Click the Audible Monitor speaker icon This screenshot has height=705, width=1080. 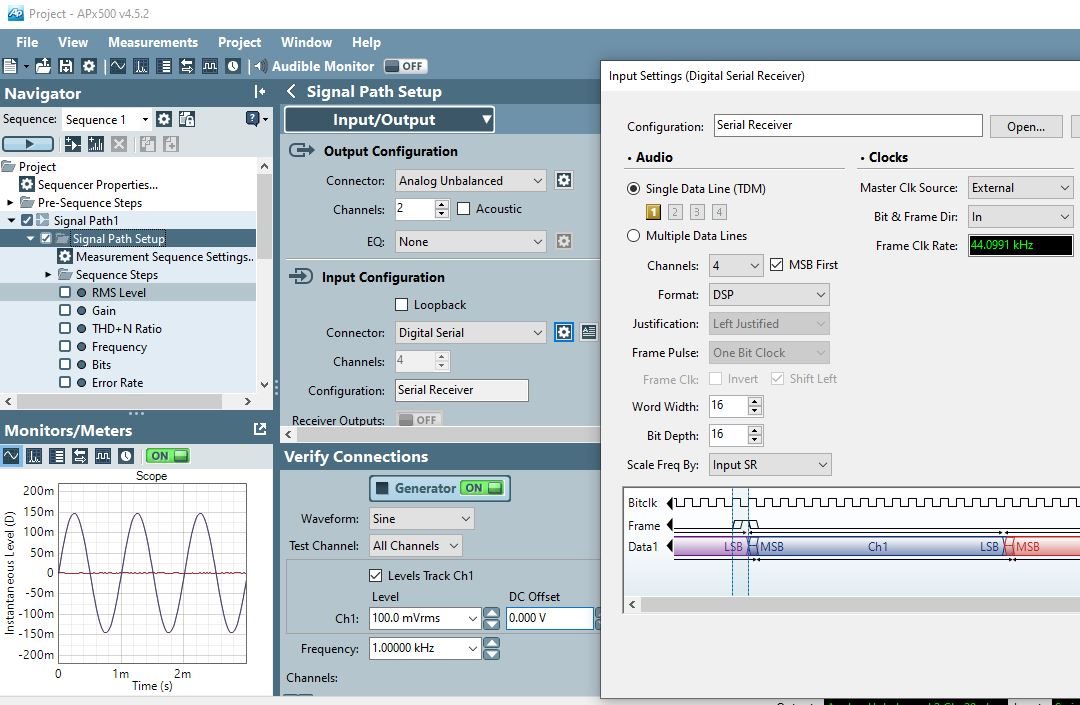260,66
